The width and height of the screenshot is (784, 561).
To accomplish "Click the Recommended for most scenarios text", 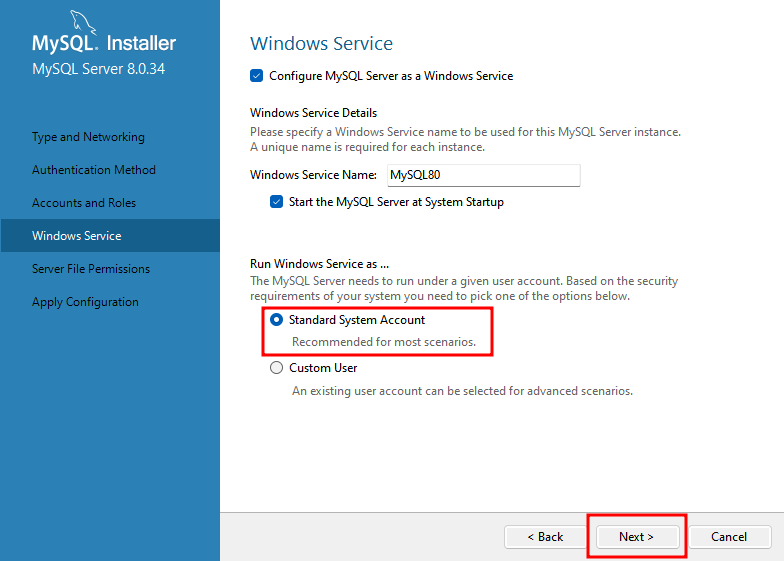I will [x=384, y=342].
